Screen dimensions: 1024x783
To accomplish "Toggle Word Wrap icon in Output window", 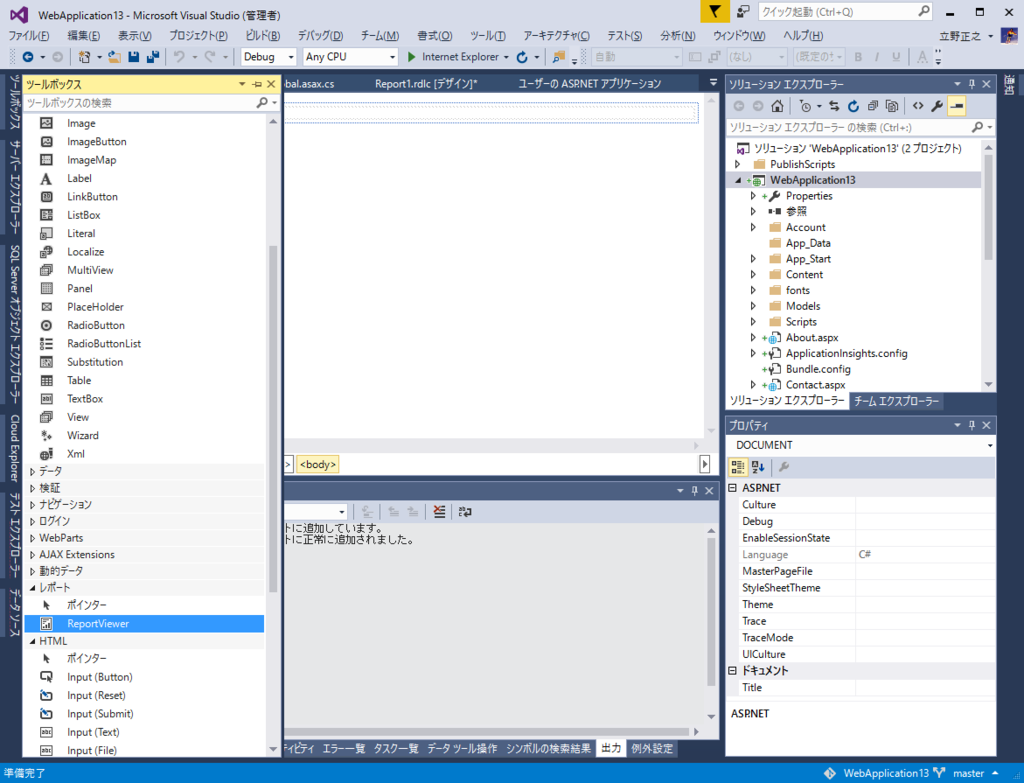I will coord(465,511).
